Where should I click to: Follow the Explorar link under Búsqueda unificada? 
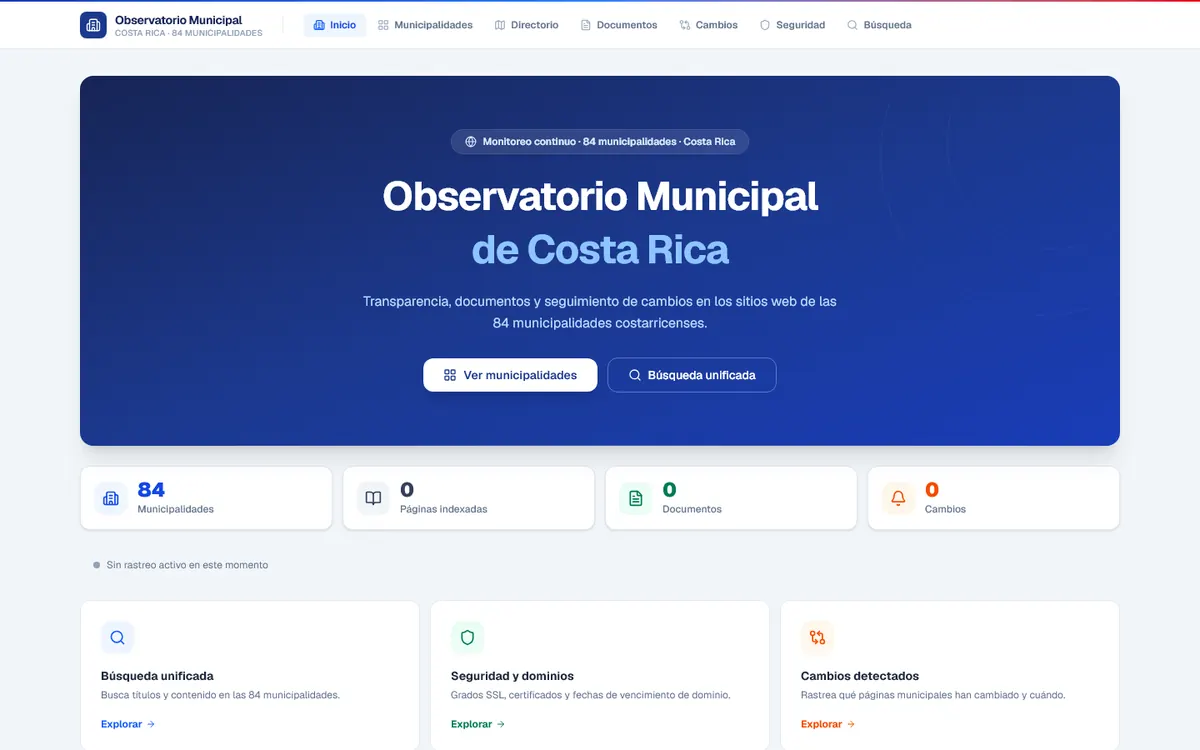(x=128, y=724)
